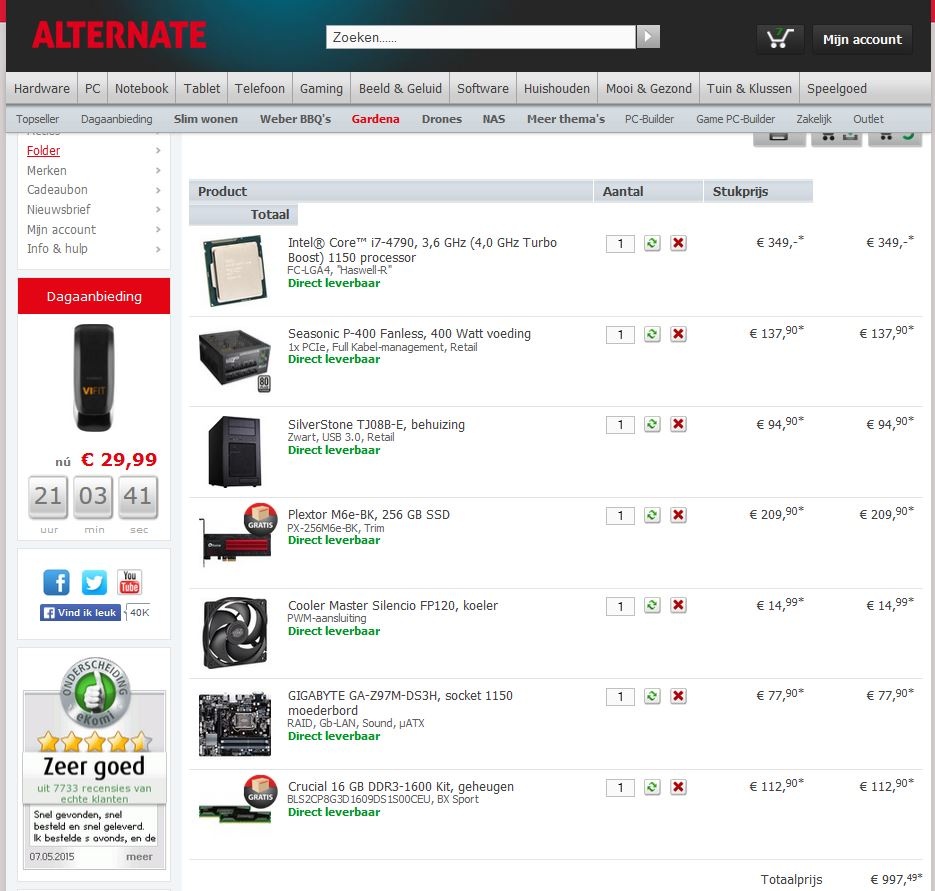
Task: Remove Crucial 16 GB DDR3-1600 Kit geheugen
Action: coord(678,787)
